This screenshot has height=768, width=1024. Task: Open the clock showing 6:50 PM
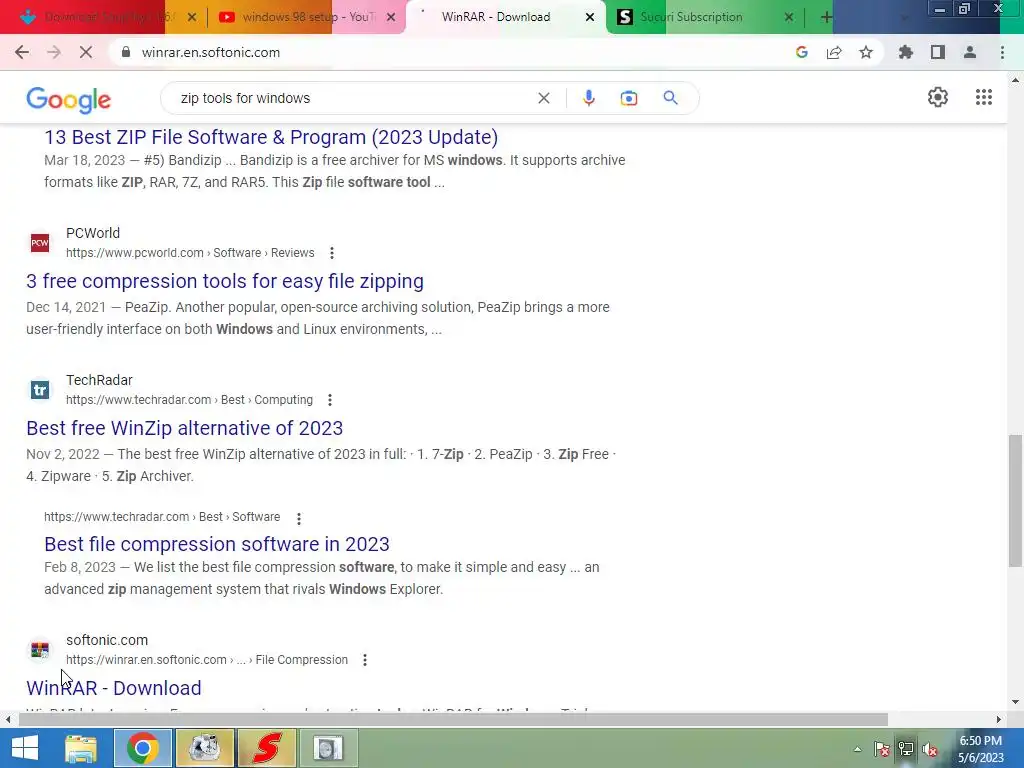981,750
